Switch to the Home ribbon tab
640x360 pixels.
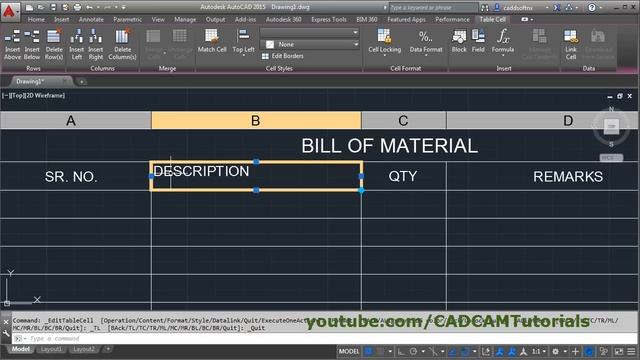36,19
